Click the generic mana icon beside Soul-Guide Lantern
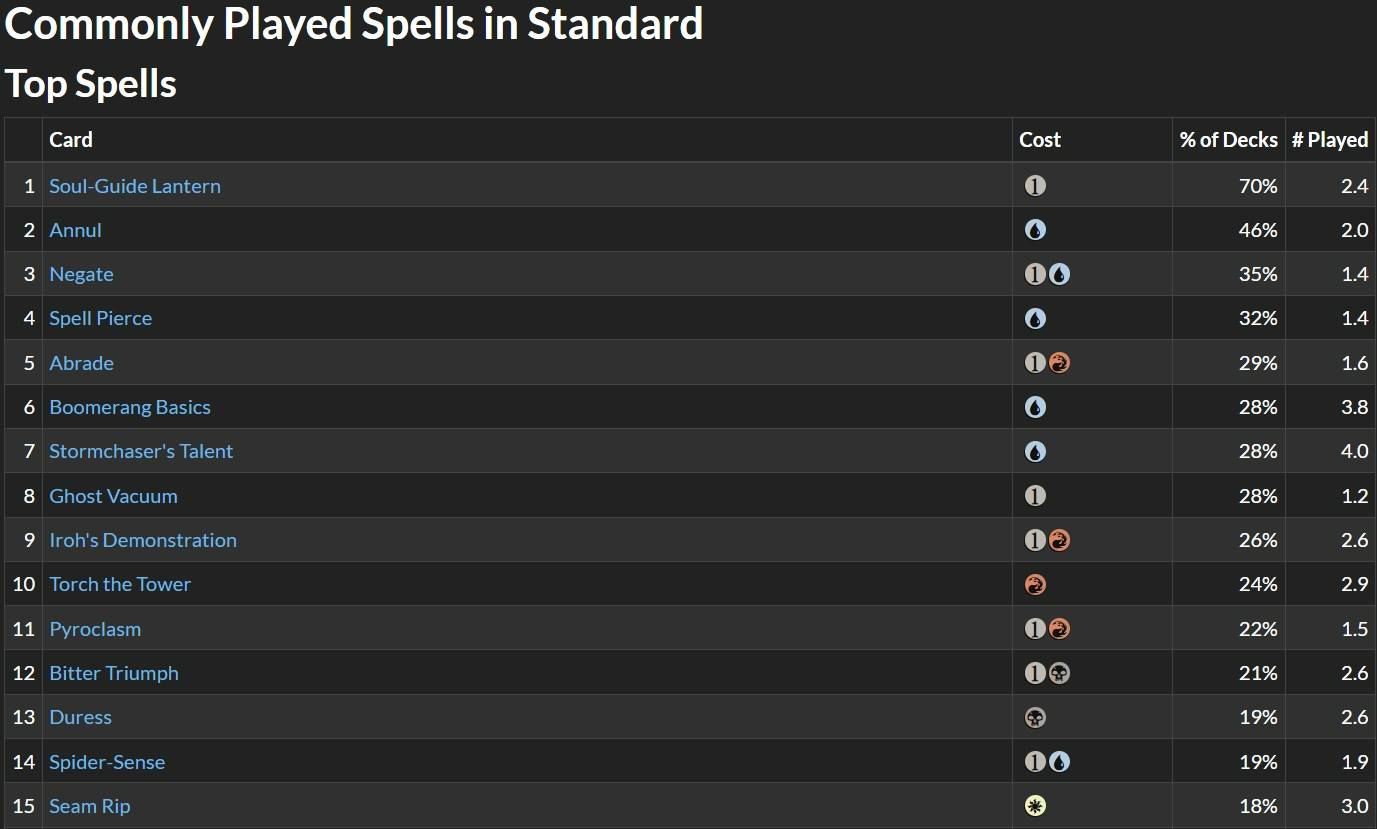1377x829 pixels. point(1036,185)
